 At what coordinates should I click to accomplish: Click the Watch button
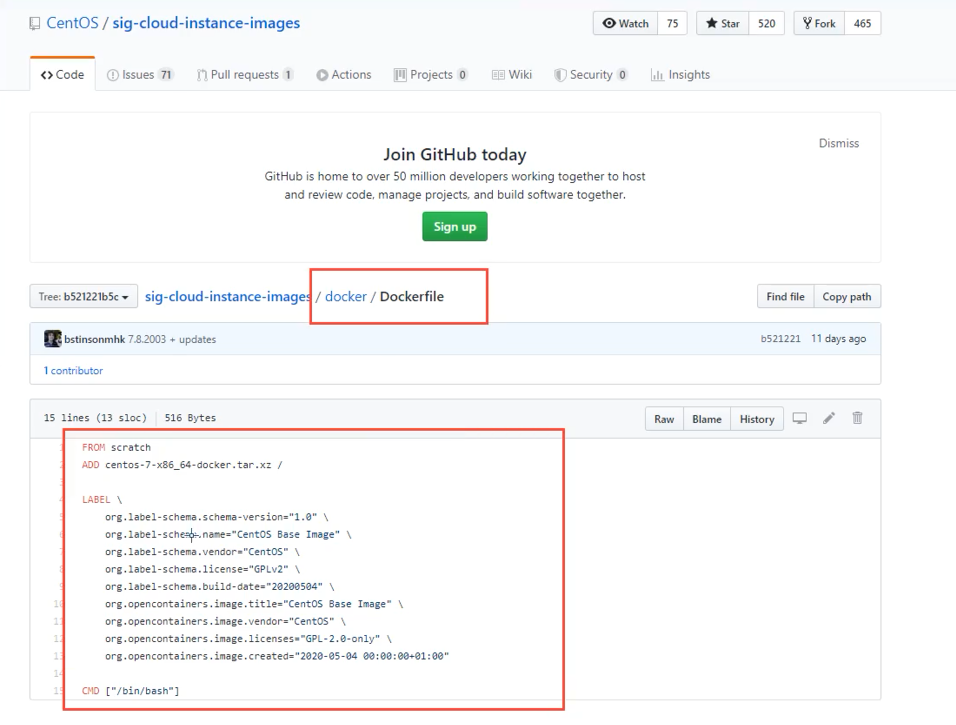click(626, 23)
